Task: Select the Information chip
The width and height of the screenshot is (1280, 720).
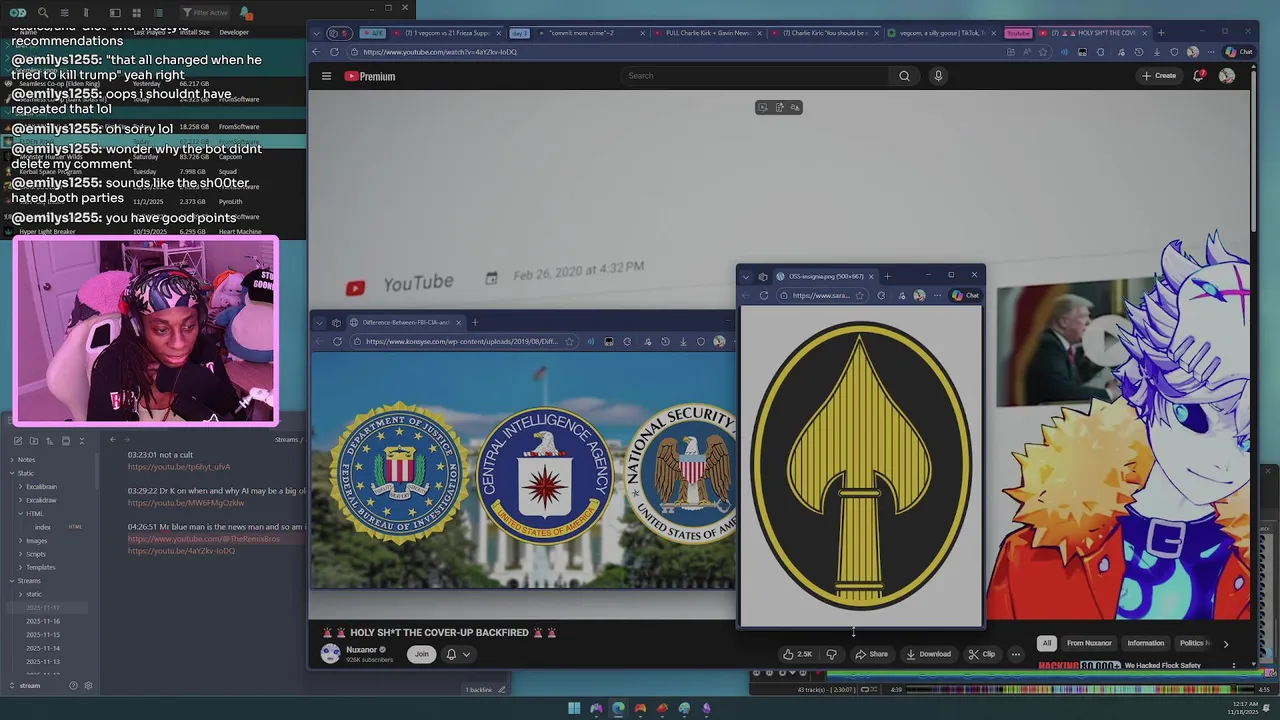Action: pyautogui.click(x=1145, y=643)
